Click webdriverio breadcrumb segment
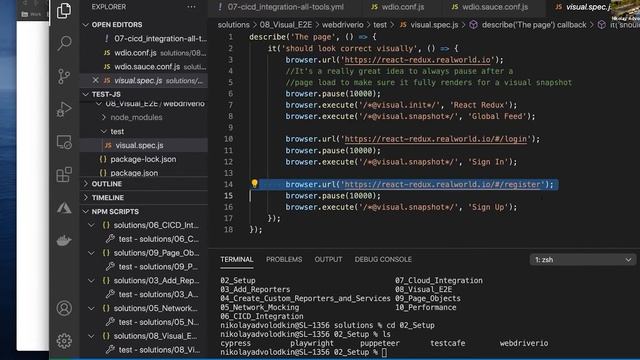Viewport: 640px width, 360px height. (x=342, y=25)
